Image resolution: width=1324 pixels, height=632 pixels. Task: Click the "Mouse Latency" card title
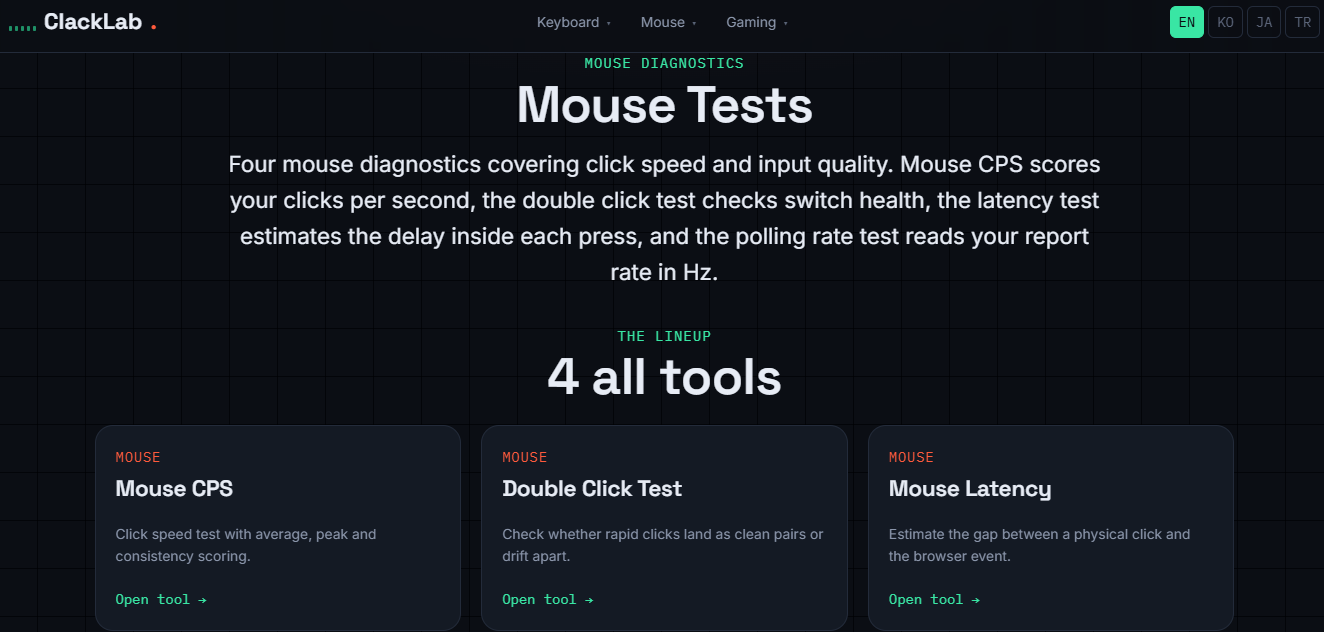(x=970, y=489)
